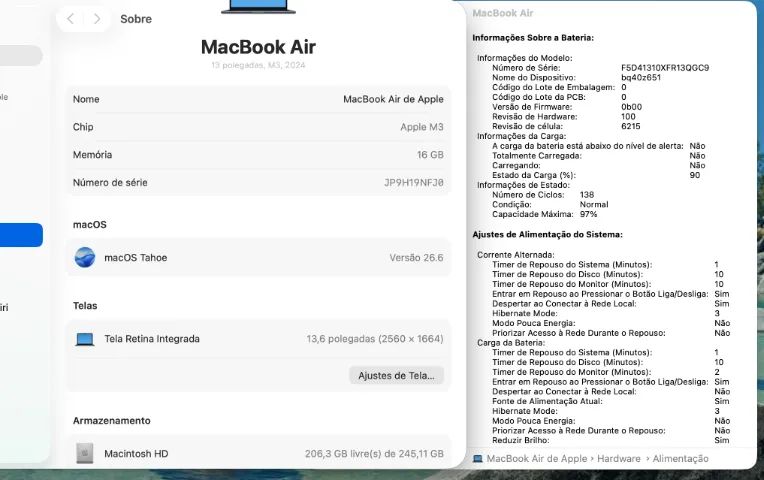The width and height of the screenshot is (764, 480).
Task: Click 'MacBook Air de Apple' in path bar
Action: point(536,459)
